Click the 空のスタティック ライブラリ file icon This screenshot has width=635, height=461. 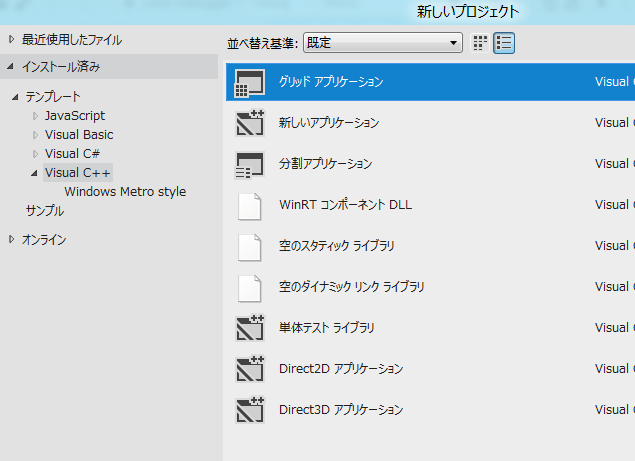(248, 246)
